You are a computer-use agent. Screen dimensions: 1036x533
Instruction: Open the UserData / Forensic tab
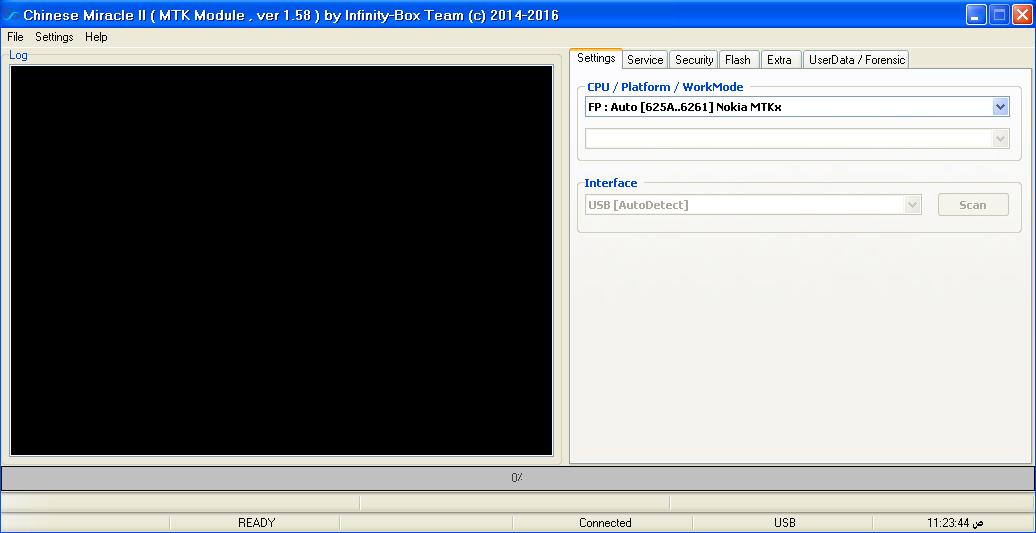[x=857, y=59]
